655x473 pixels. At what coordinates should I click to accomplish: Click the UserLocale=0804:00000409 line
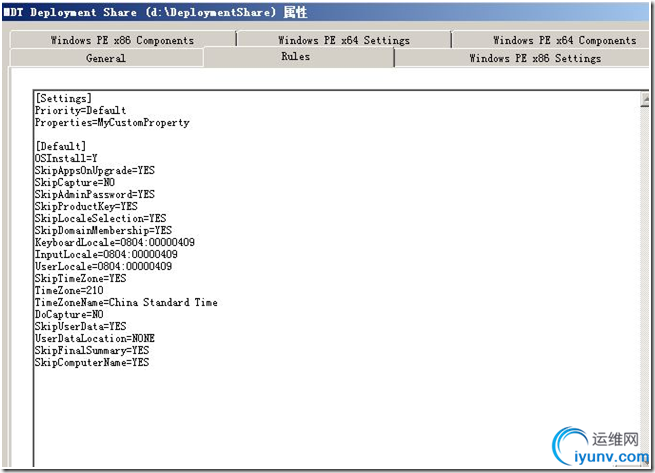click(103, 266)
